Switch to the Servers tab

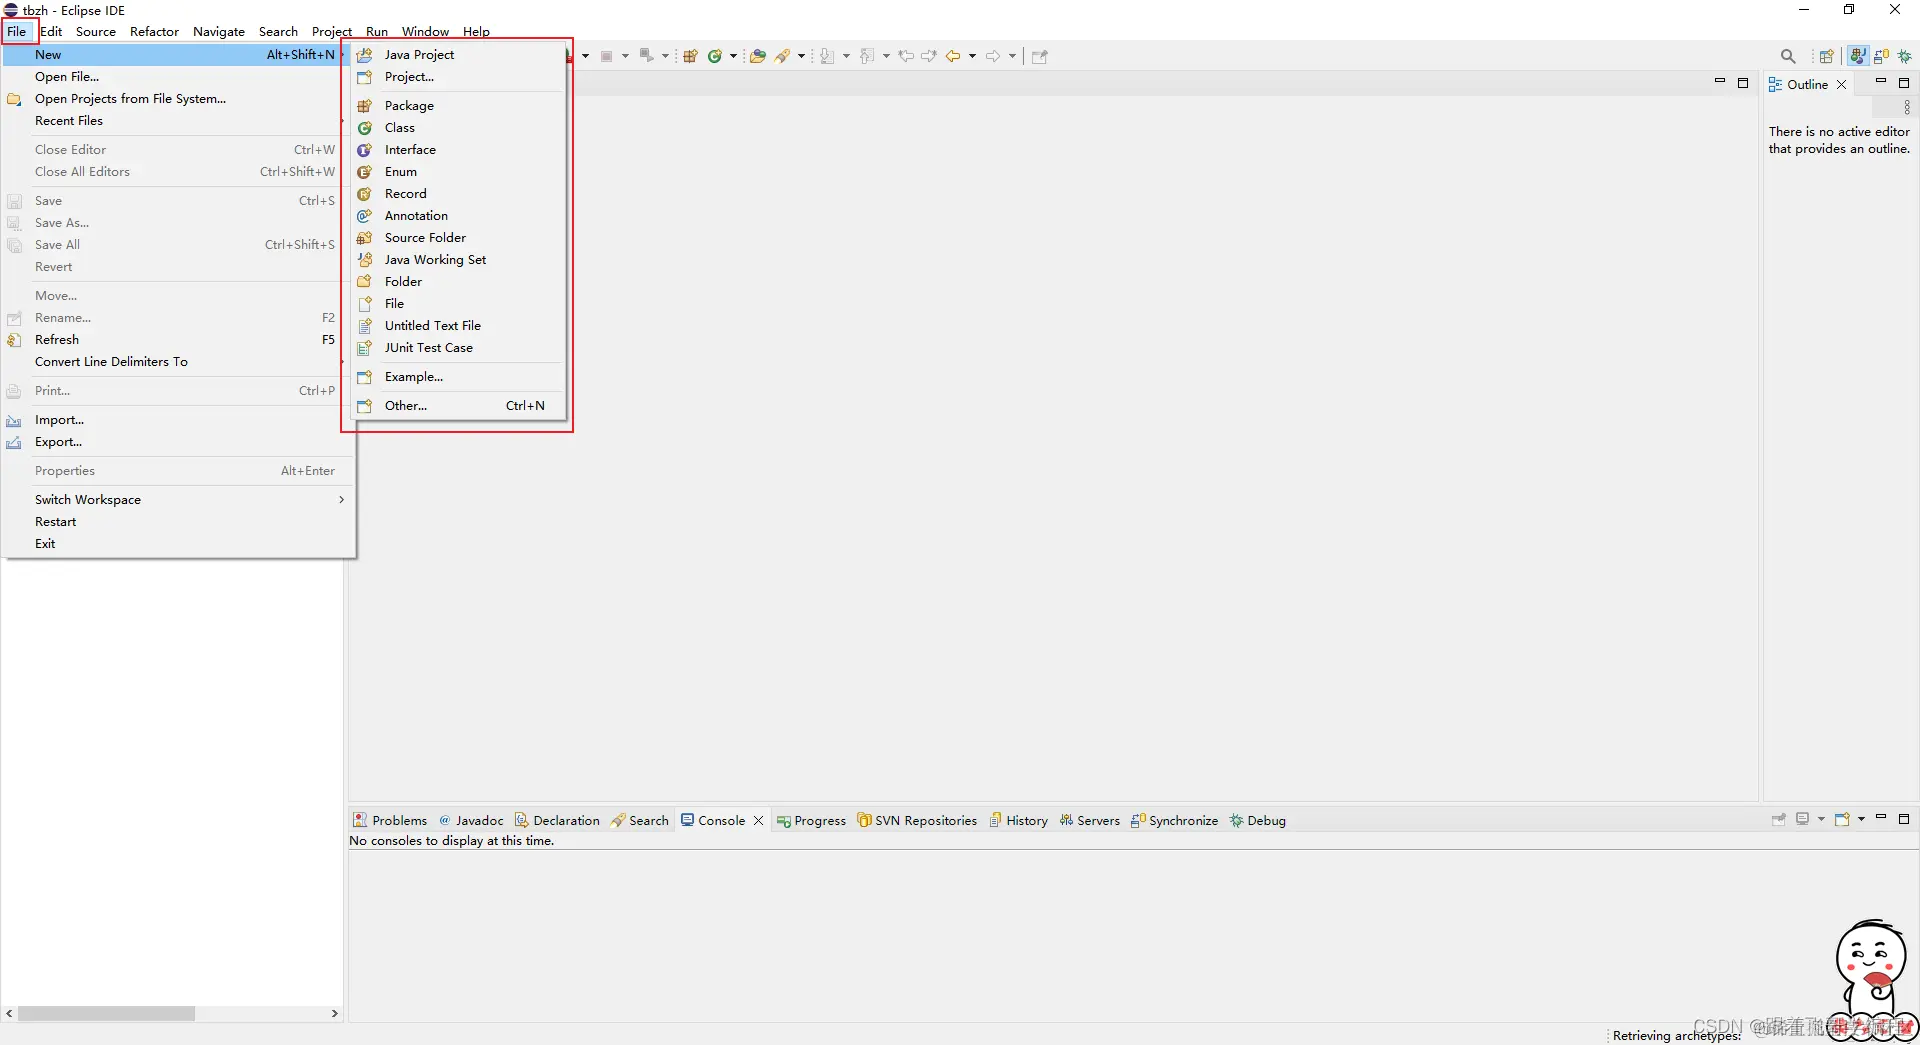pyautogui.click(x=1090, y=821)
